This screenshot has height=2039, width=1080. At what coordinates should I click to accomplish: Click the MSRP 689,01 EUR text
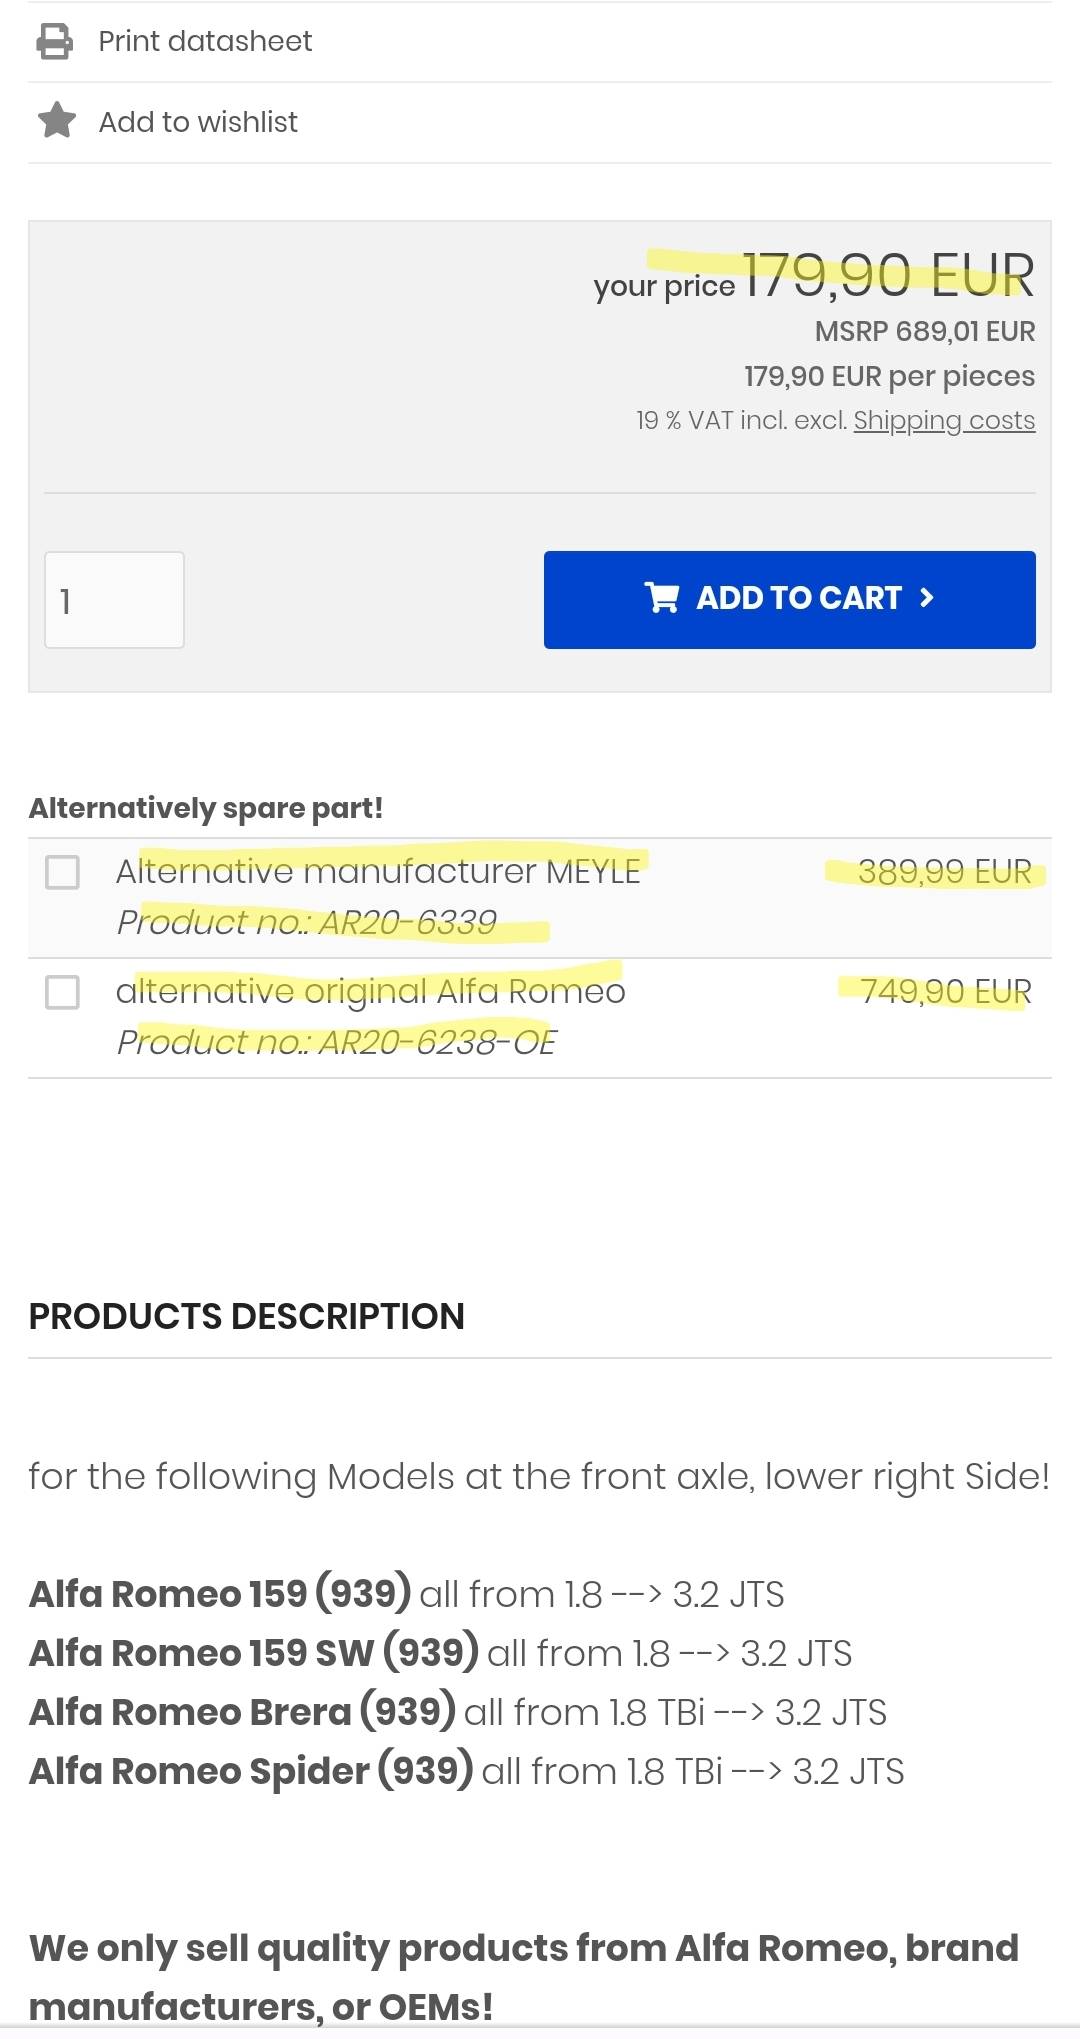(925, 331)
